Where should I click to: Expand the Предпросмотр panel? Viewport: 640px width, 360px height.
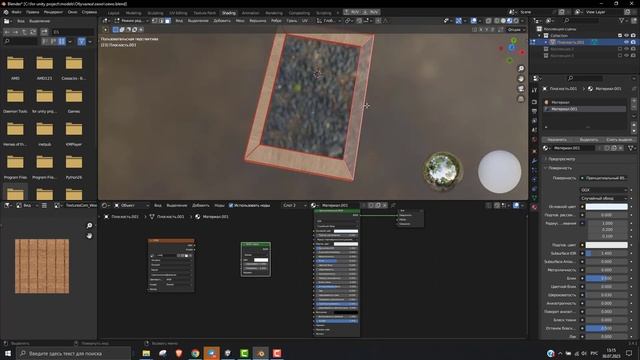(562, 159)
